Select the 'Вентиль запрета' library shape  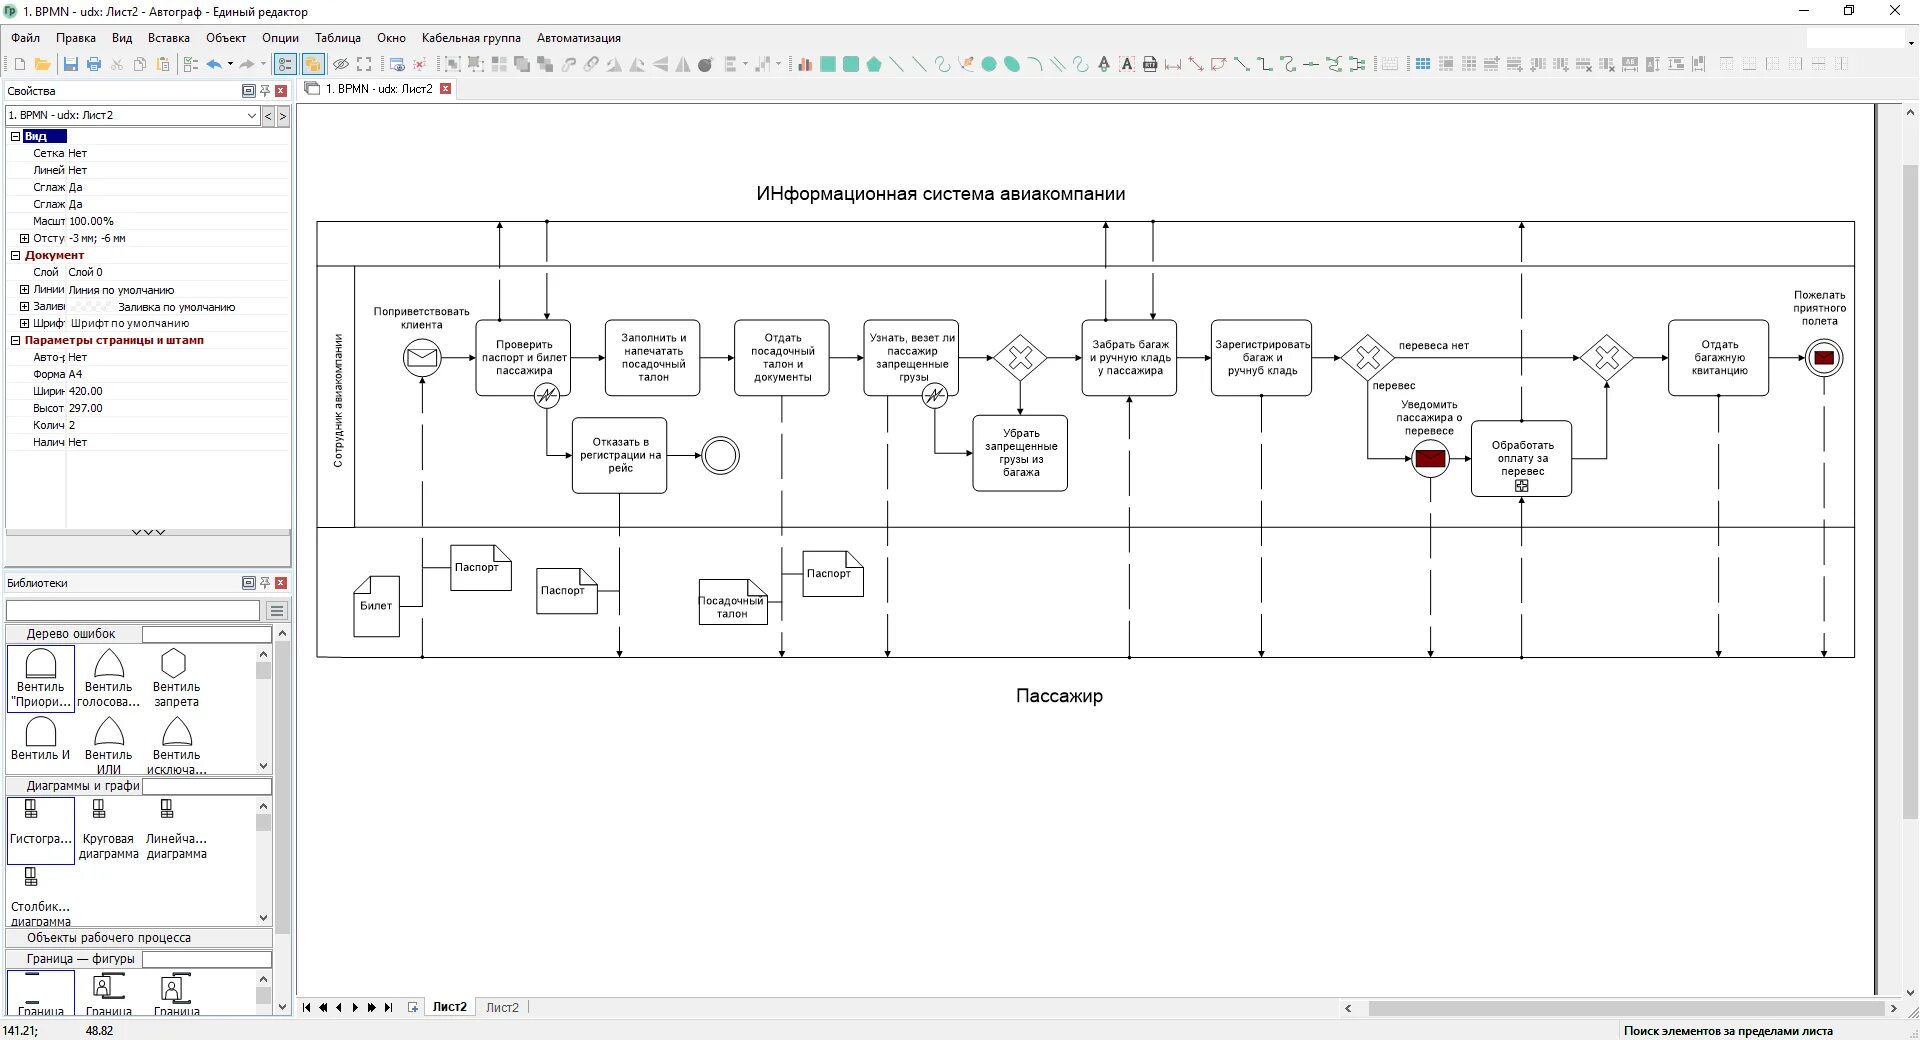click(x=176, y=679)
